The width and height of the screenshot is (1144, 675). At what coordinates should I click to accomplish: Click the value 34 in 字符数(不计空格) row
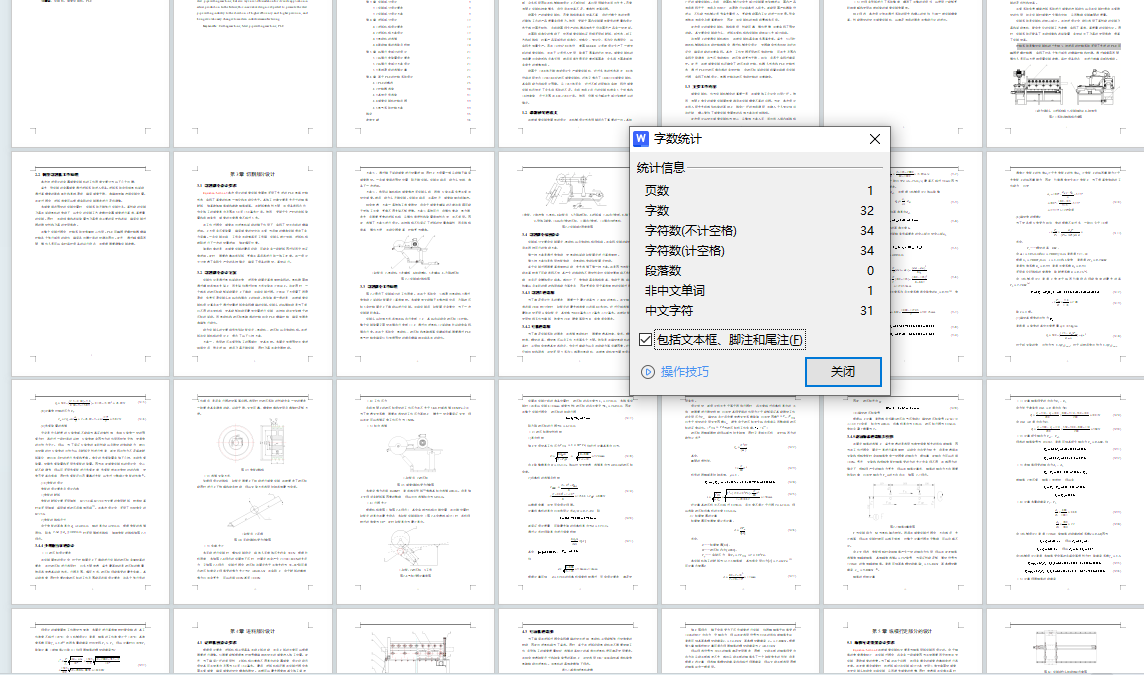[x=867, y=231]
